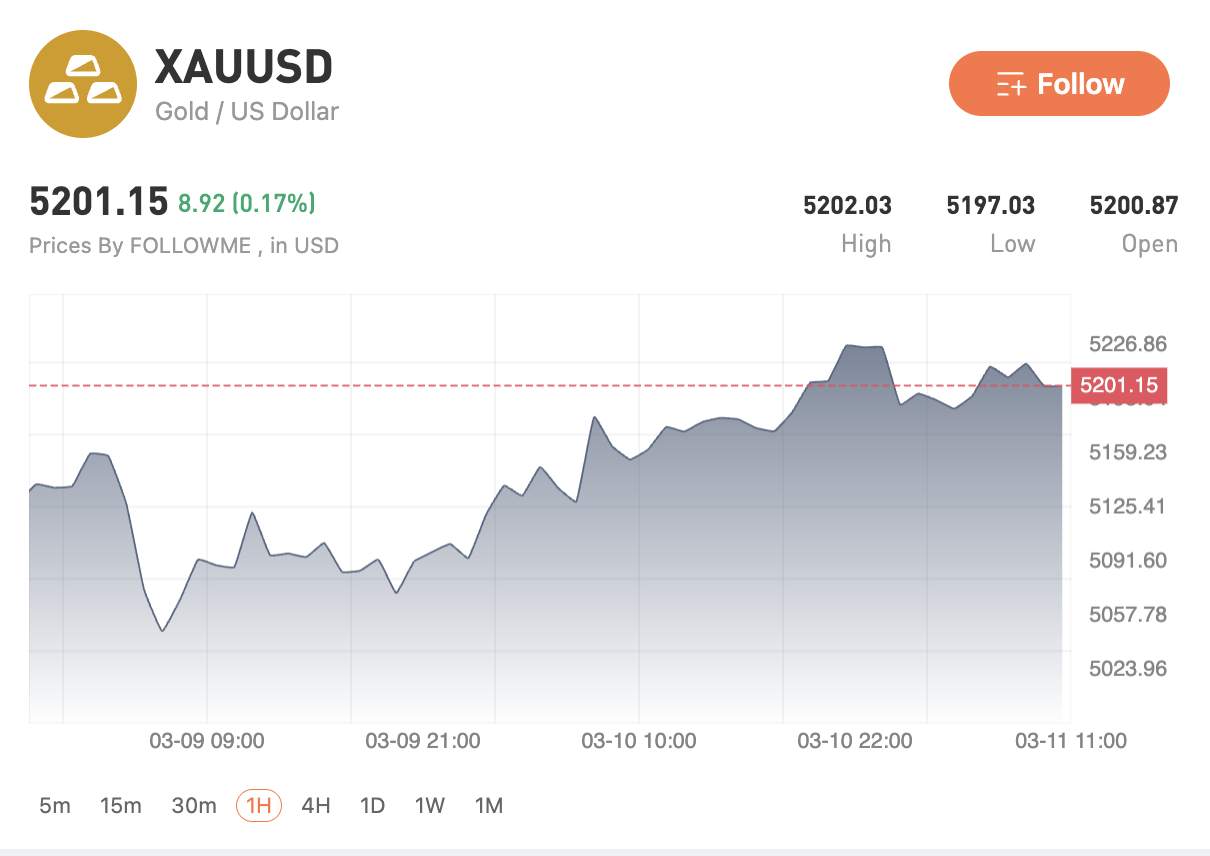Click the High value 5202.03
Viewport: 1210px width, 856px height.
tap(850, 205)
